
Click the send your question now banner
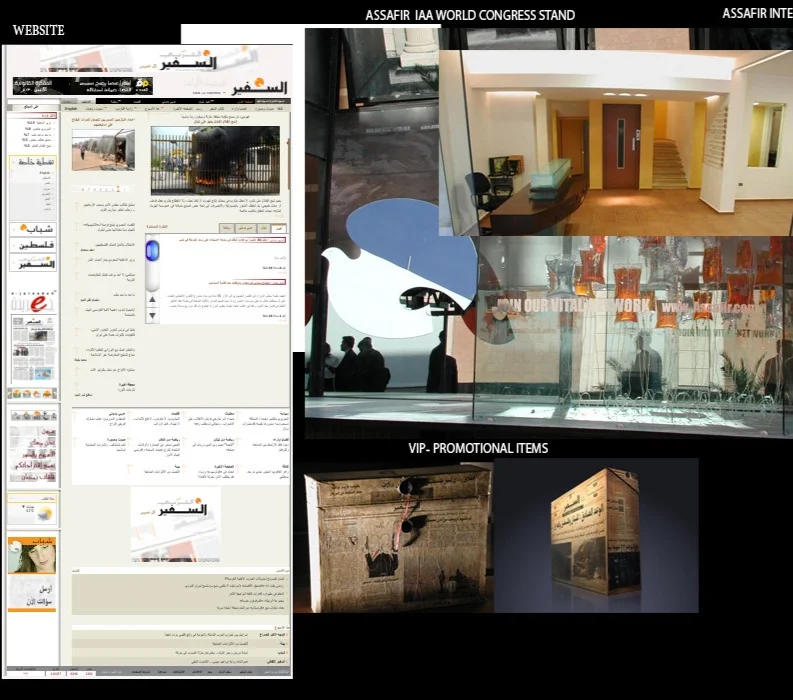pyautogui.click(x=32, y=593)
